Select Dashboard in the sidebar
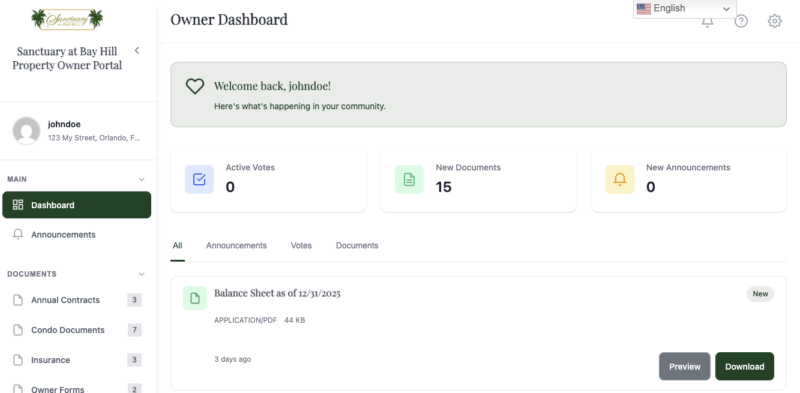Screen dimensions: 800x393 tap(77, 205)
